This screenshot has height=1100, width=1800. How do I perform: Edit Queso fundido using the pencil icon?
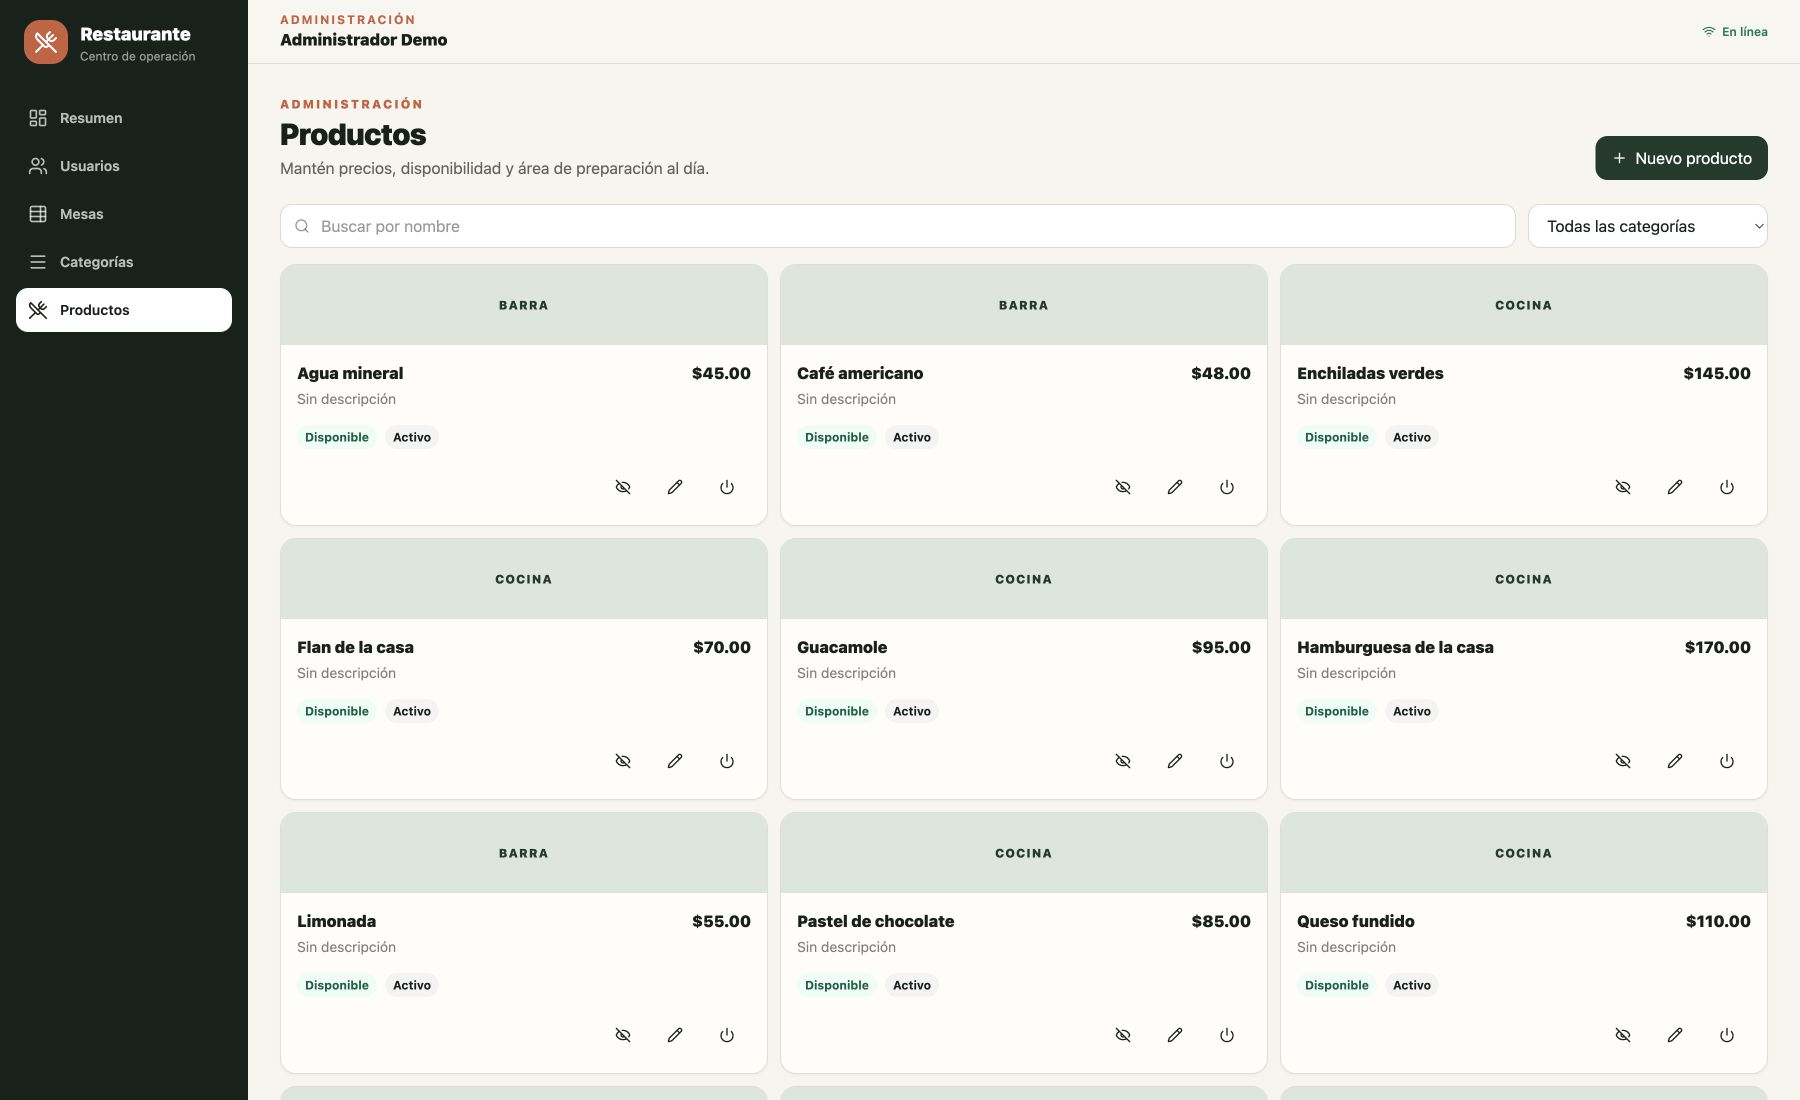1675,1035
